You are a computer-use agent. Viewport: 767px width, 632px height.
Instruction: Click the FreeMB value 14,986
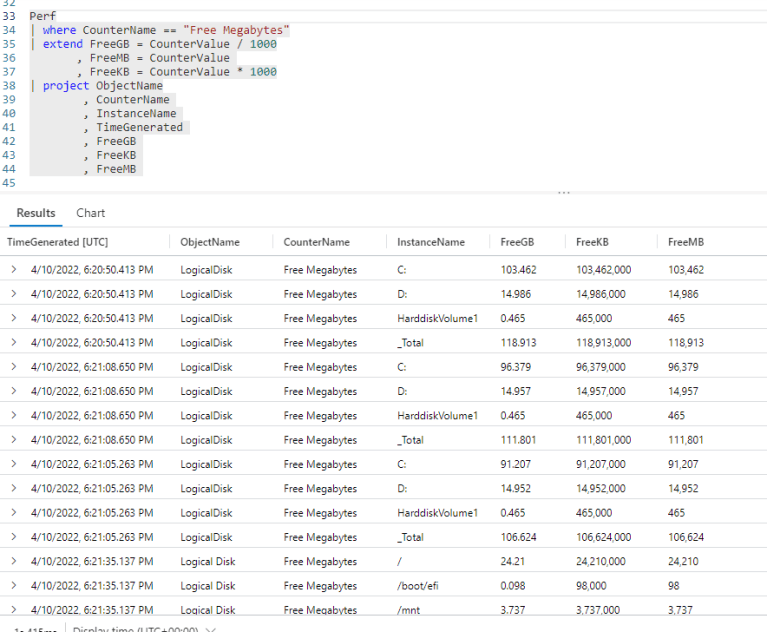click(683, 294)
